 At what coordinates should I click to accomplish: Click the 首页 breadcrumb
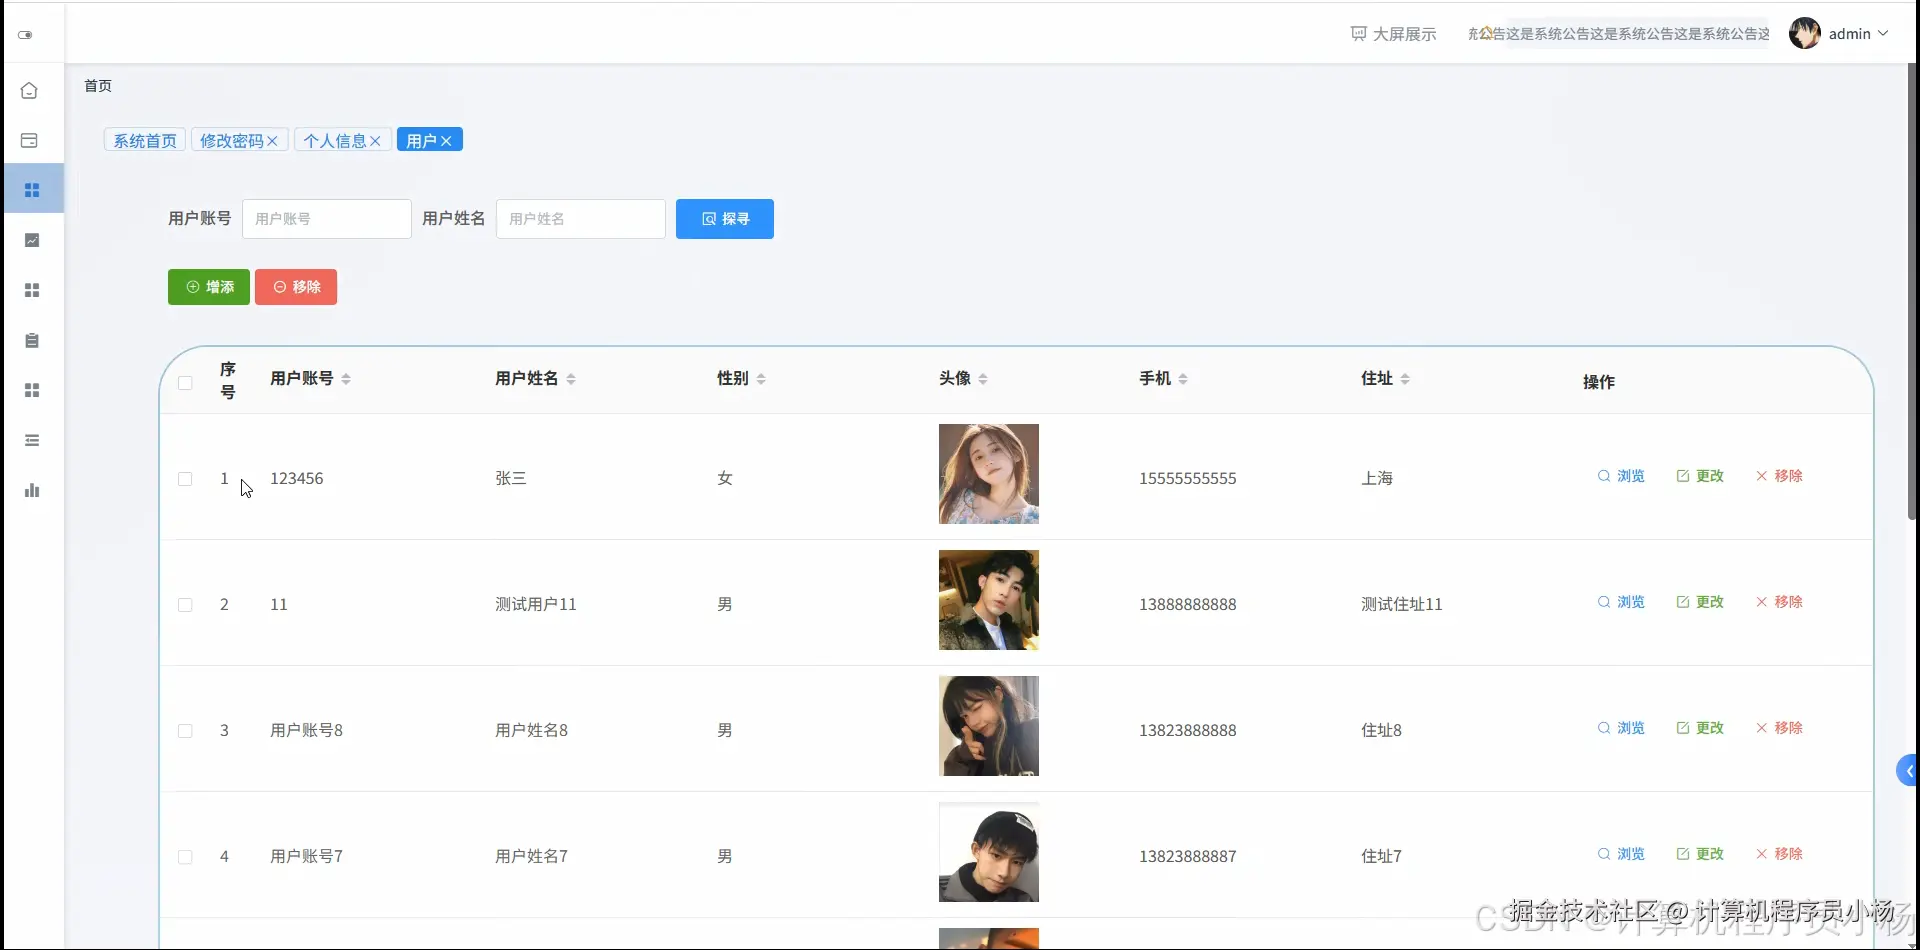click(98, 86)
